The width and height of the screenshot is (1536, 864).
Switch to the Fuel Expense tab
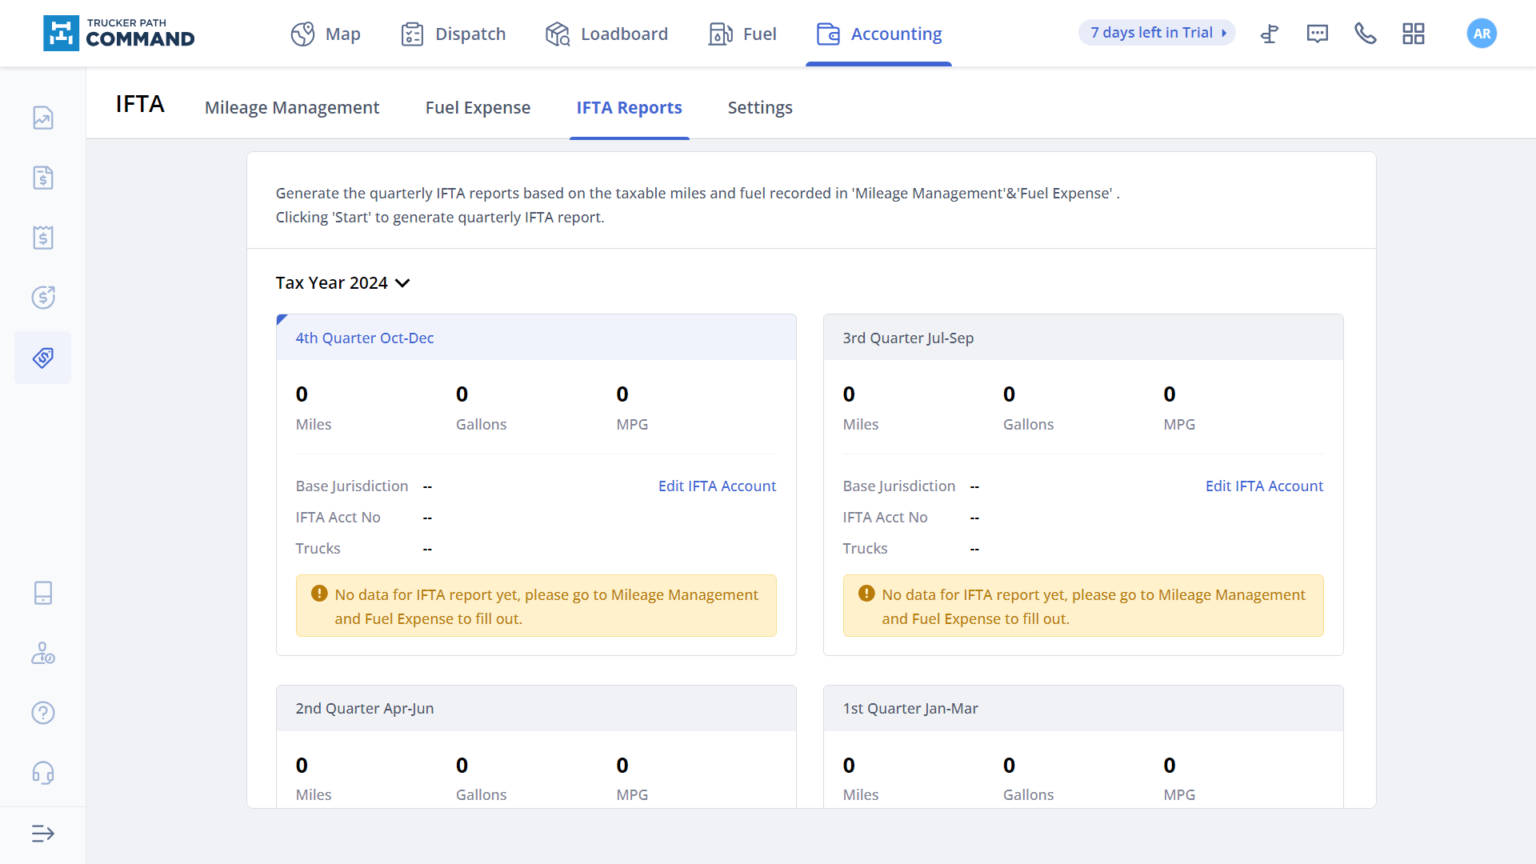click(x=477, y=107)
